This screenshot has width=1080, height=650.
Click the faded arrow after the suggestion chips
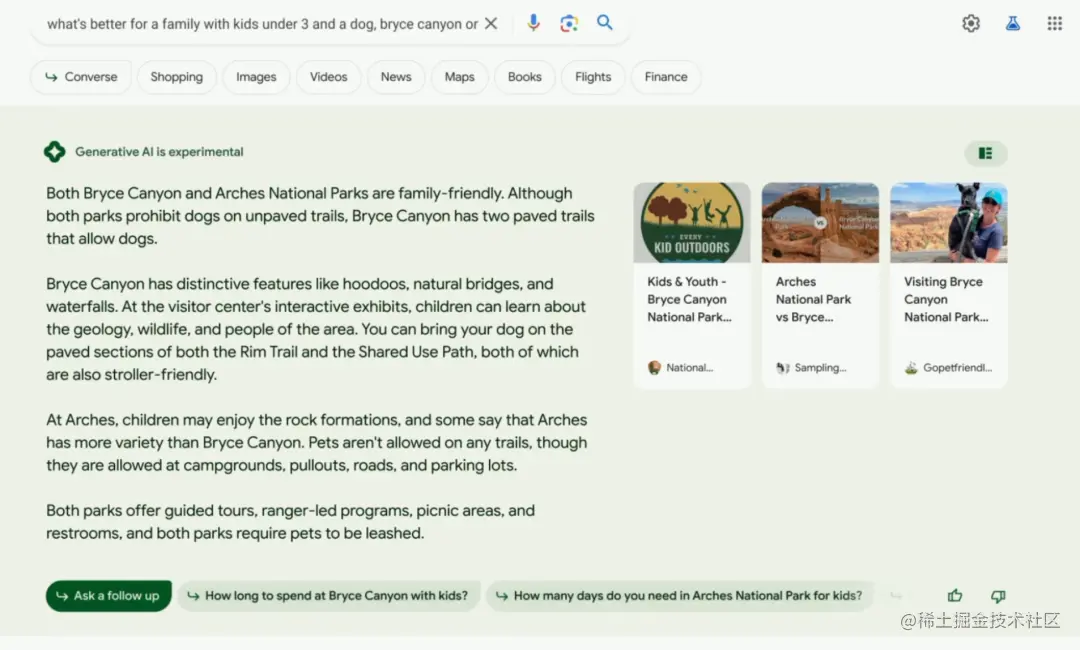tap(895, 596)
